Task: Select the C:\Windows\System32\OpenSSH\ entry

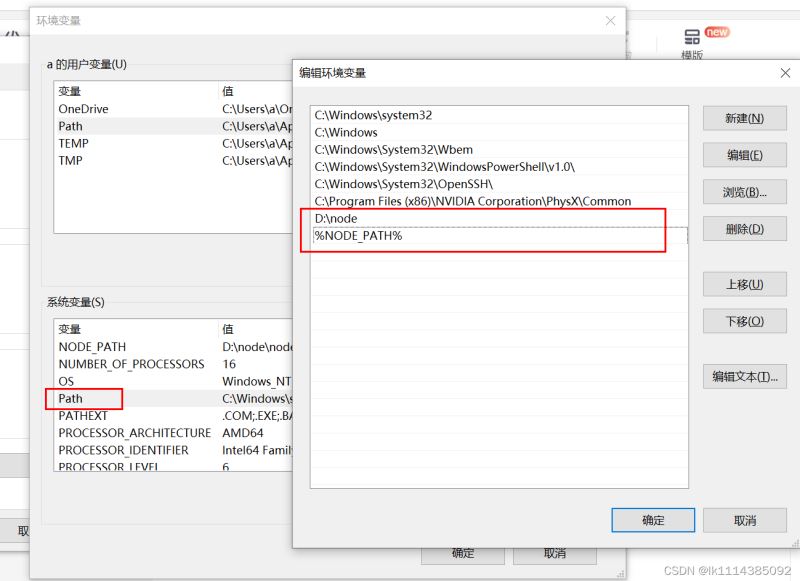Action: [499, 184]
